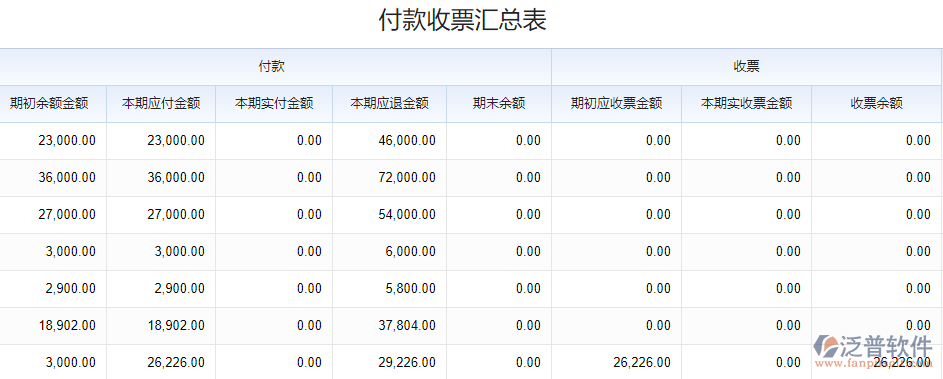This screenshot has width=943, height=379.
Task: Click the 期初应收票金额 column header
Action: tap(616, 103)
